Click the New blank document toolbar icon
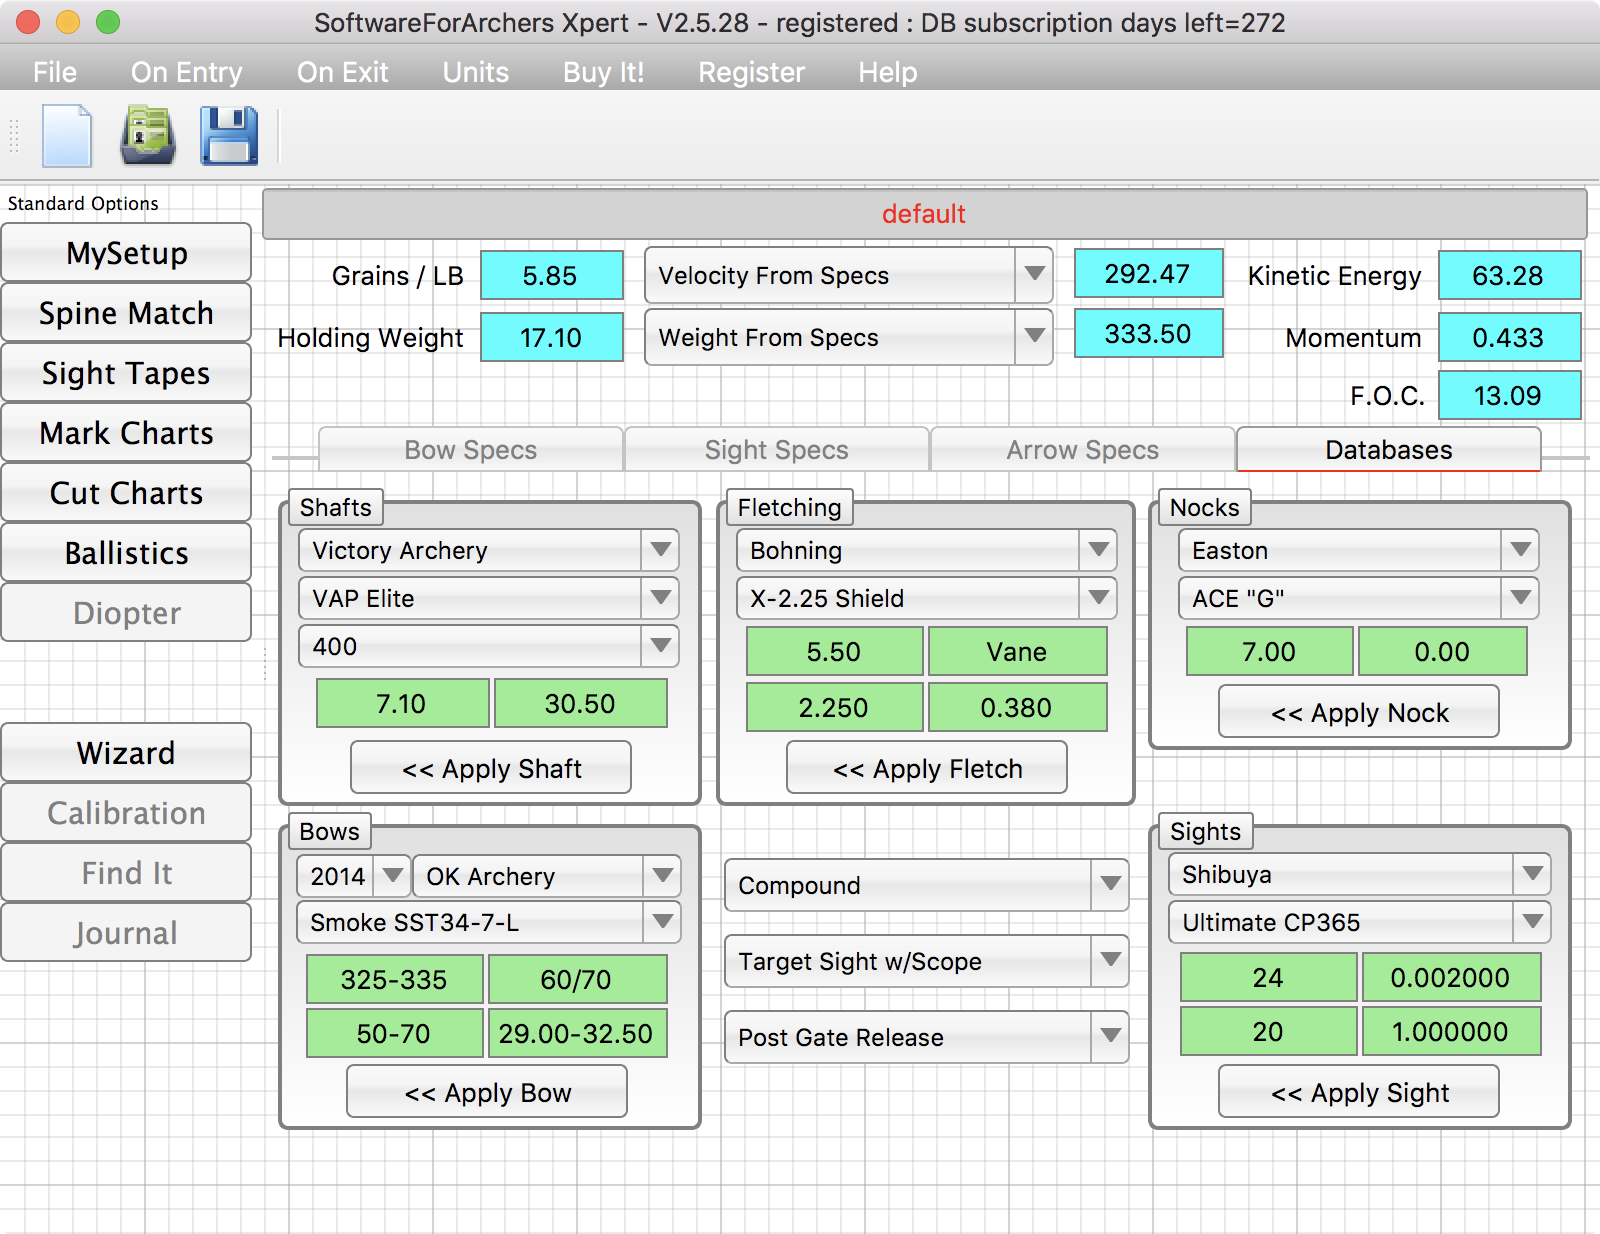This screenshot has width=1600, height=1234. coord(67,135)
